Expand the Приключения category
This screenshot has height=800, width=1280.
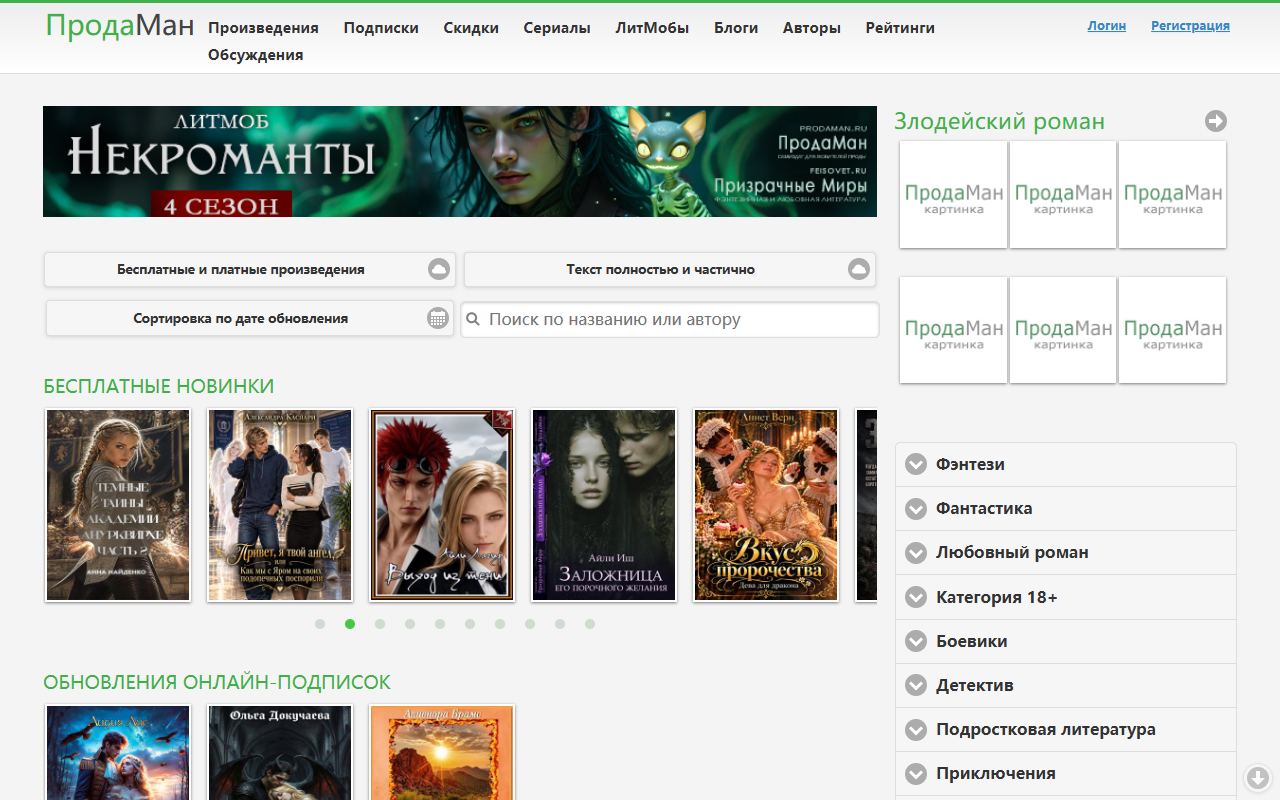coord(1066,773)
